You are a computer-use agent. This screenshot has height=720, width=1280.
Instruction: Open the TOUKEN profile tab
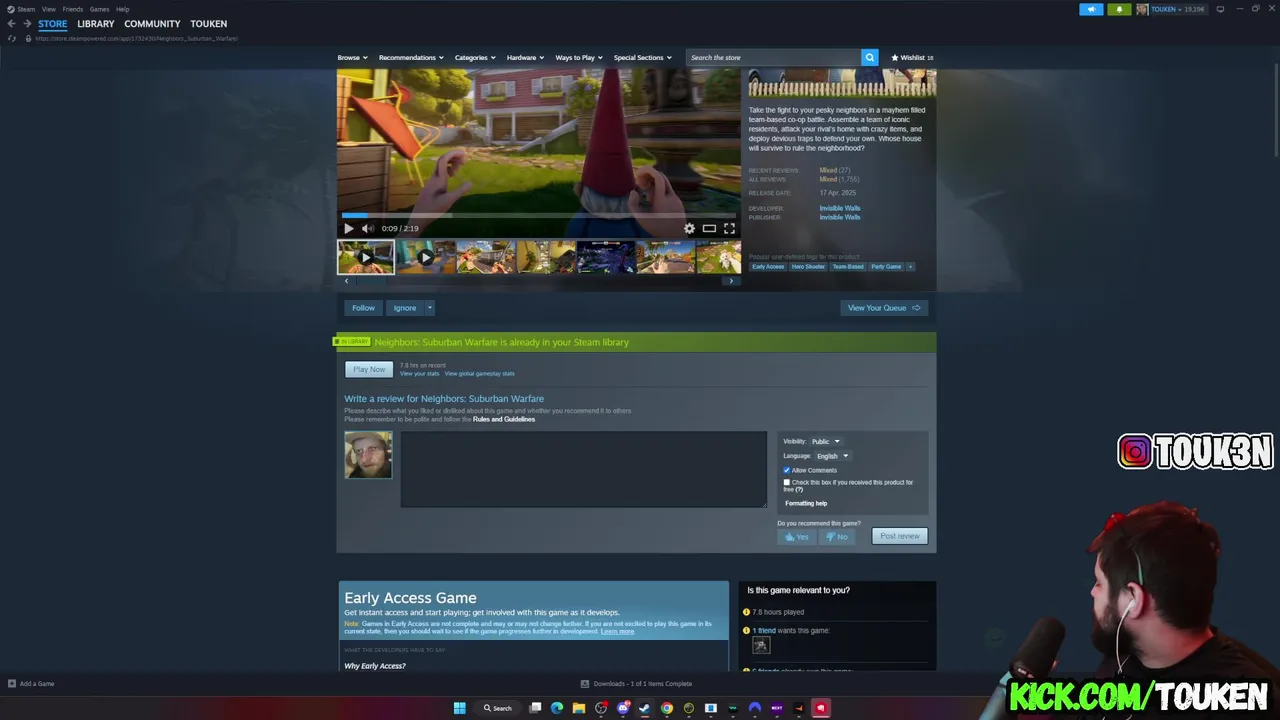click(x=209, y=23)
